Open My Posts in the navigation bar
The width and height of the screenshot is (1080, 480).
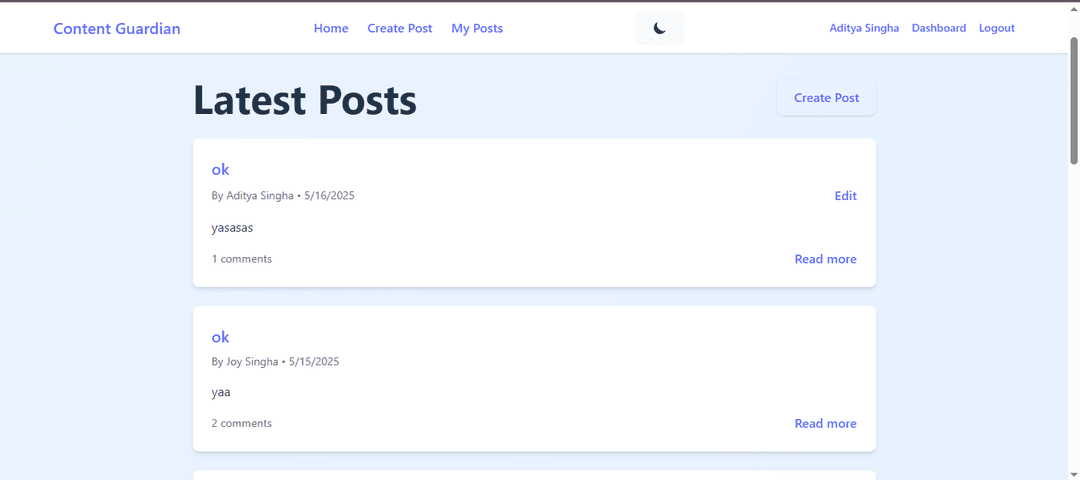point(477,28)
